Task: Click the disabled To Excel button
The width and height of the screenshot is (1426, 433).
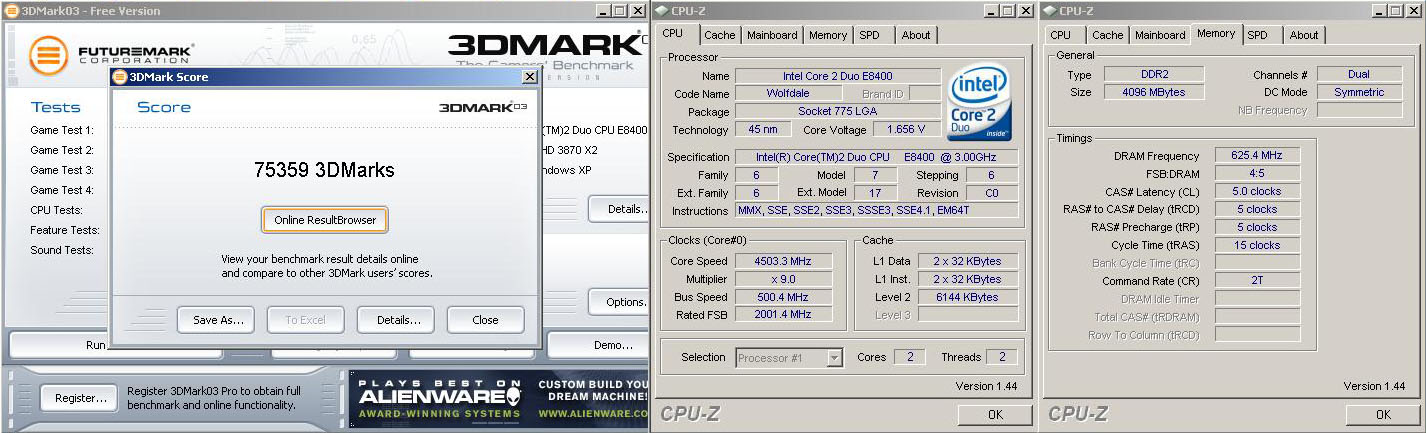Action: pyautogui.click(x=306, y=320)
